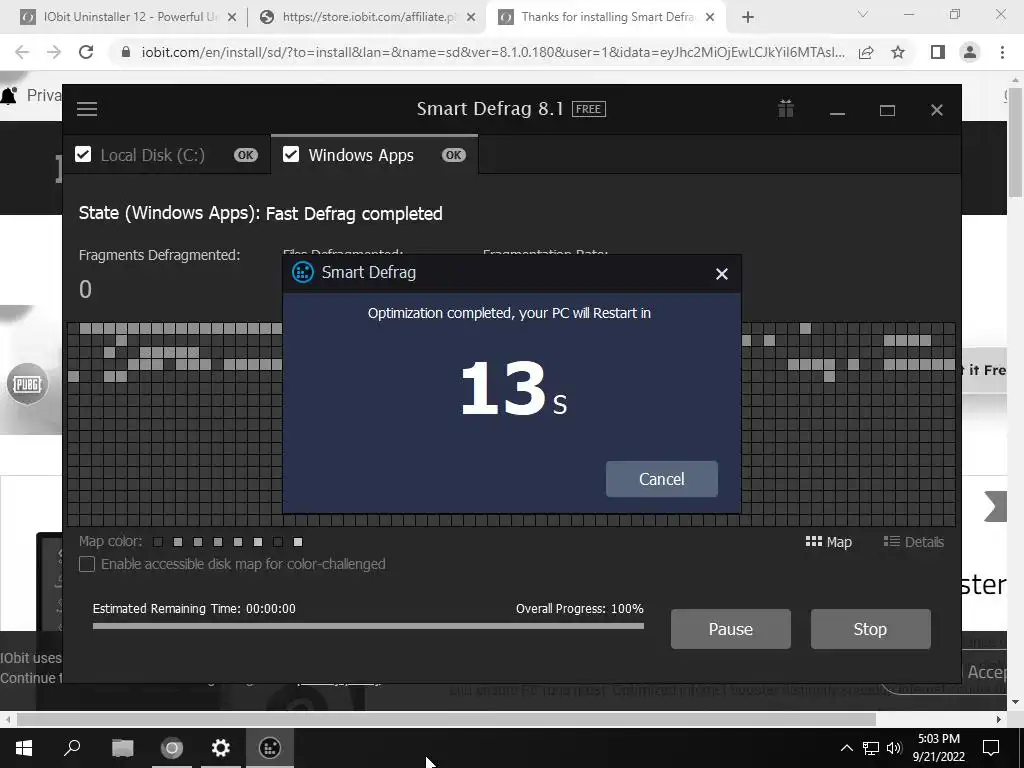The image size is (1024, 768).
Task: Stop the defrag process
Action: click(871, 629)
